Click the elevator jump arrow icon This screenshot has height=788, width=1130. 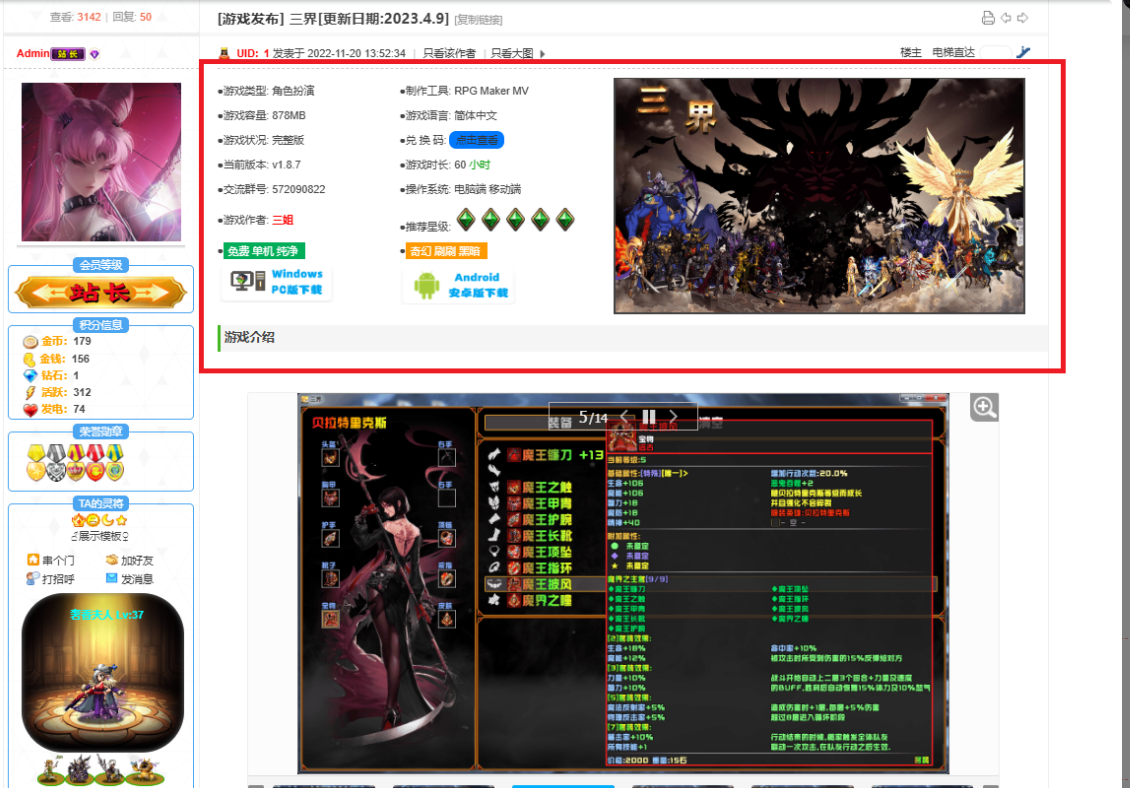(x=1023, y=52)
